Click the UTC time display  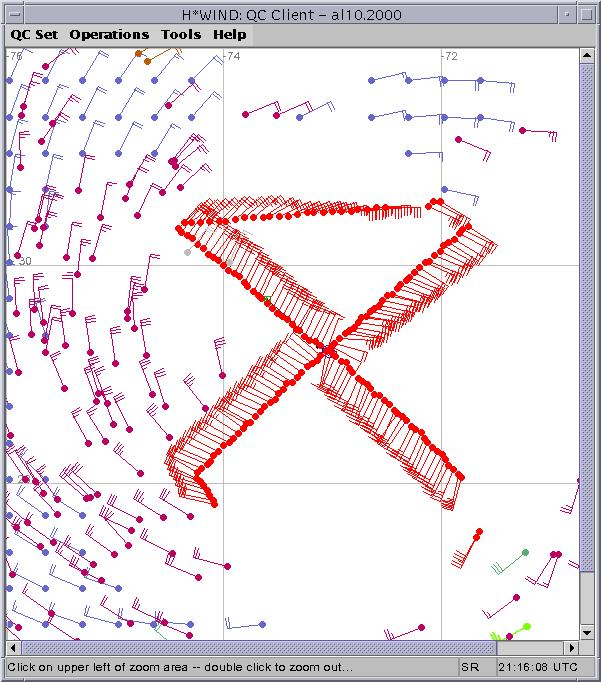[x=536, y=667]
